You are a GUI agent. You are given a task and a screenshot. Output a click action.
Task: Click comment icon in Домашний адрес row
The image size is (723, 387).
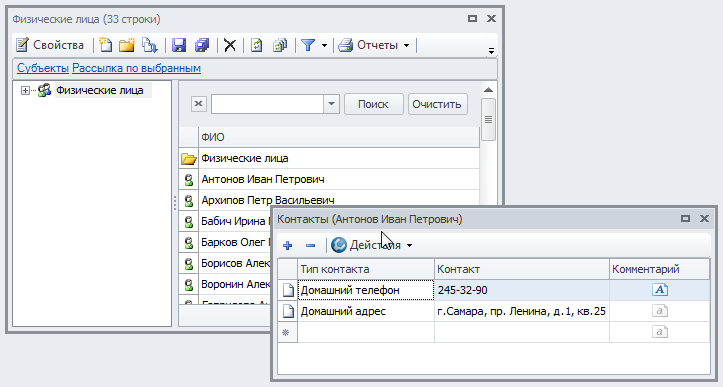click(660, 311)
